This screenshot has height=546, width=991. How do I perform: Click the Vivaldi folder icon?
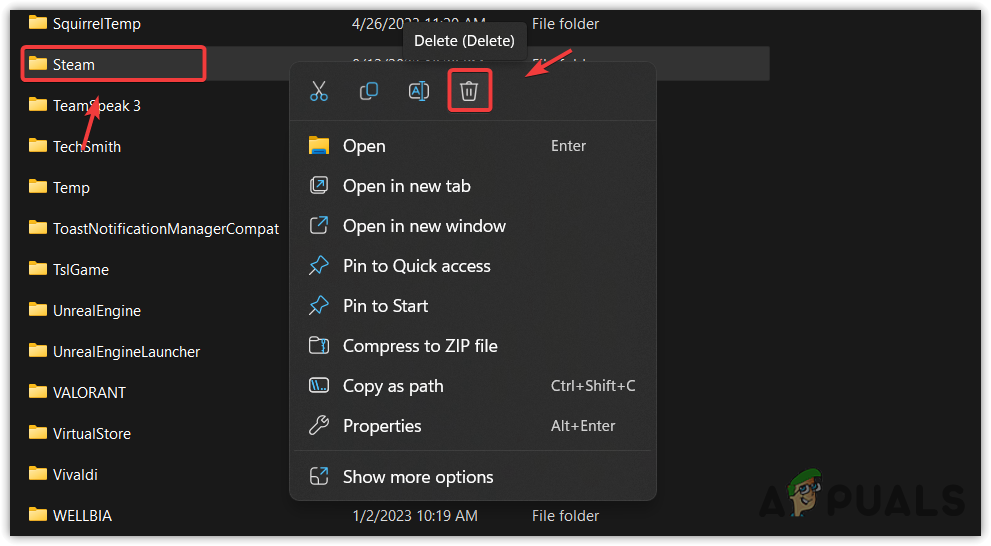click(x=38, y=473)
